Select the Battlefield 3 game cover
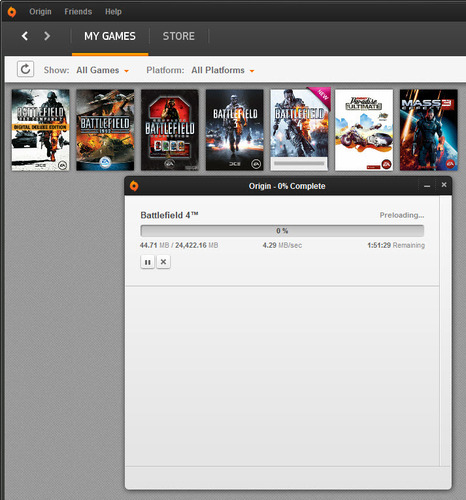Image resolution: width=466 pixels, height=500 pixels. 235,130
